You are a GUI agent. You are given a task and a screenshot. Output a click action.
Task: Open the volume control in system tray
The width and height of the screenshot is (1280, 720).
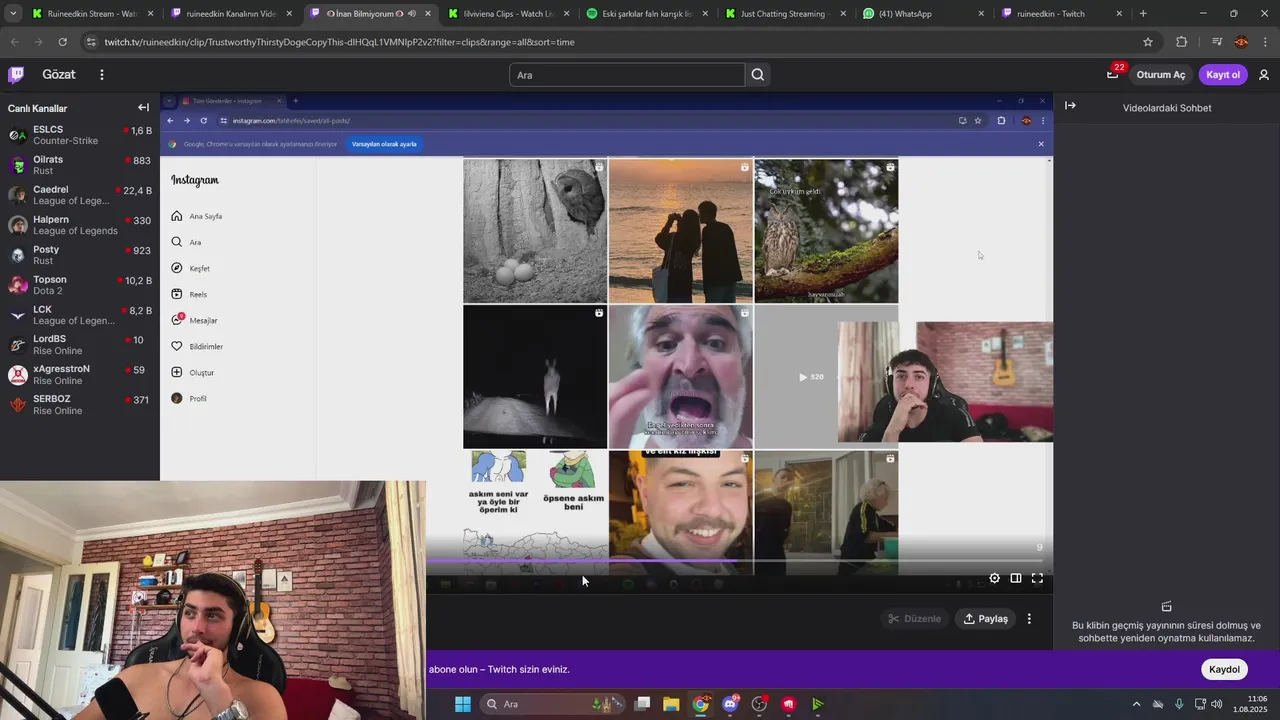1216,704
